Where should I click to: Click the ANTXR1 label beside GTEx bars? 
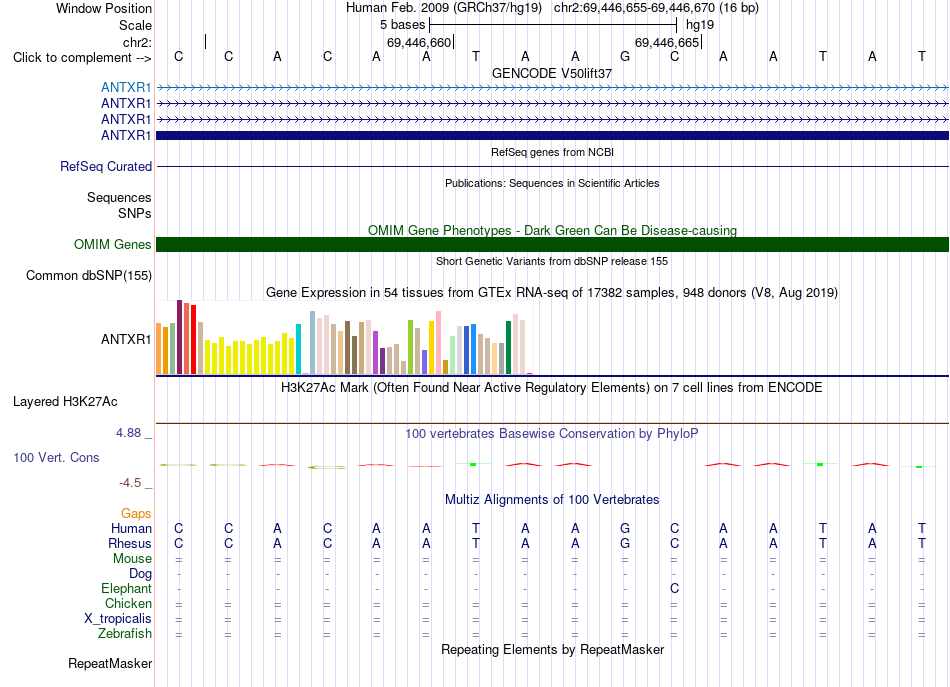pos(126,339)
